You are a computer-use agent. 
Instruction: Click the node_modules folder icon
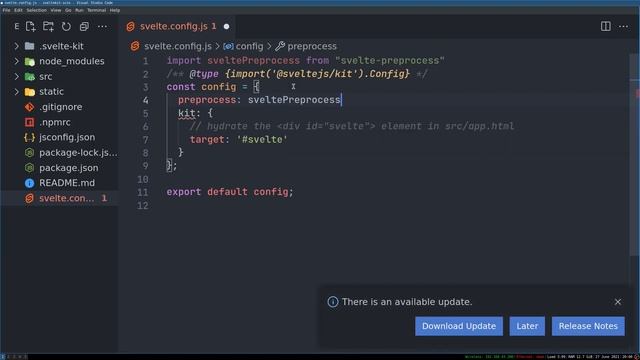(29, 61)
